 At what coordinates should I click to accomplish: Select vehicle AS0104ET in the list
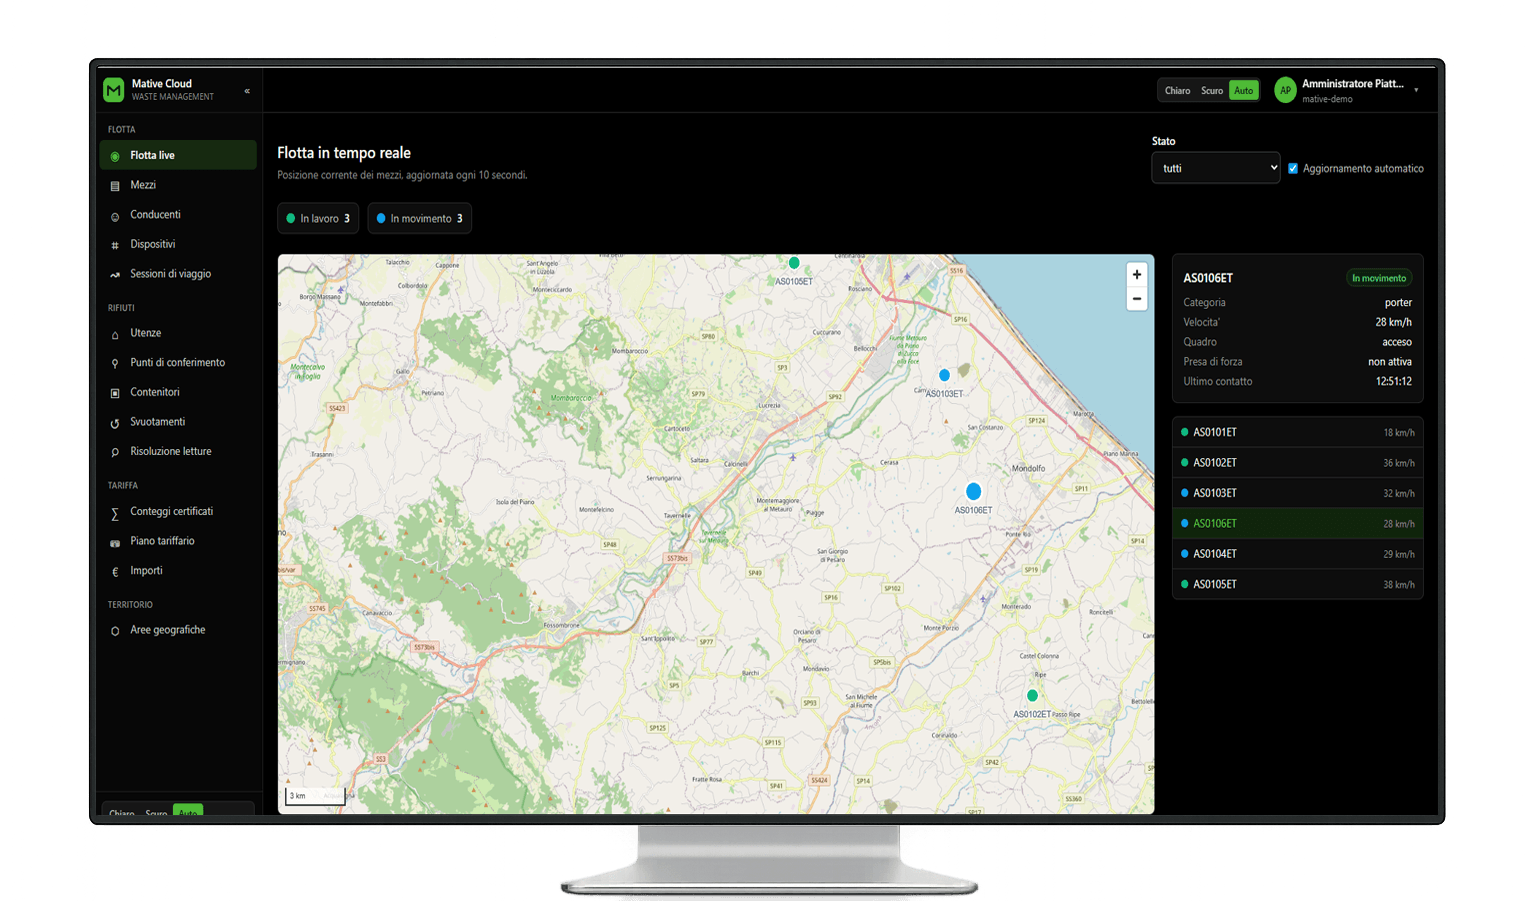[x=1297, y=554]
